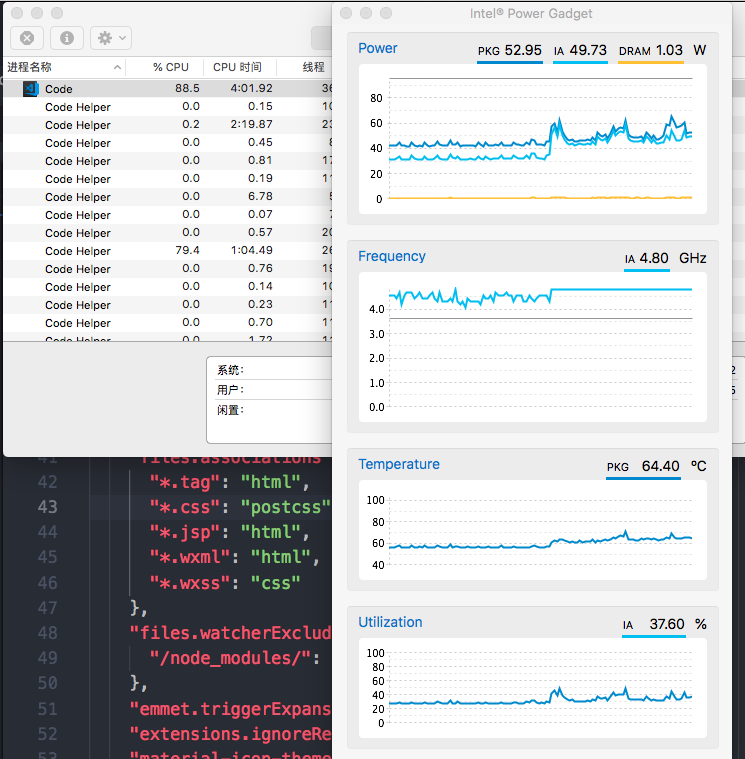Click the "extensions.ignoreRe" setting key
745x759 pixels.
pos(231,734)
